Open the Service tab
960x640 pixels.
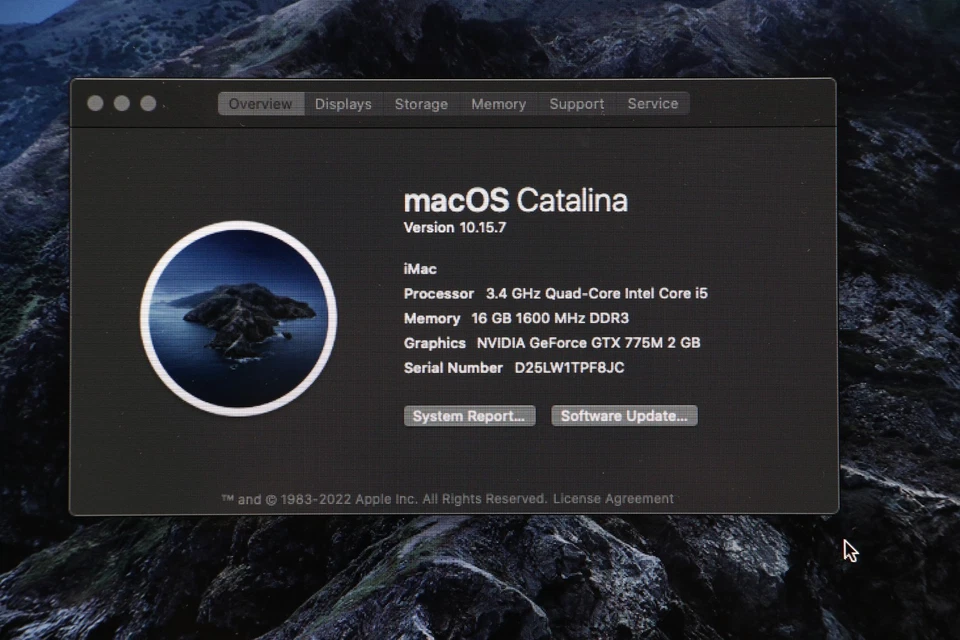tap(652, 104)
